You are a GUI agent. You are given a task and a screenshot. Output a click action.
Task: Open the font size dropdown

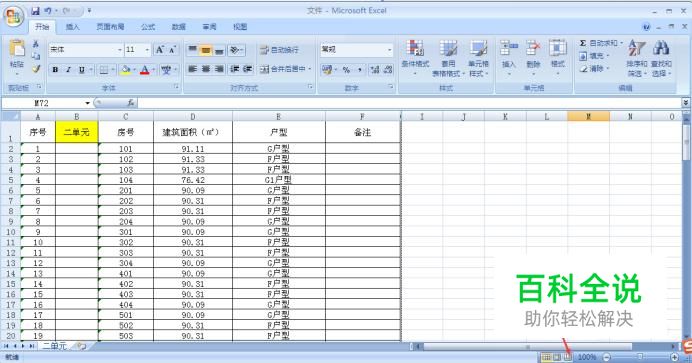click(147, 50)
